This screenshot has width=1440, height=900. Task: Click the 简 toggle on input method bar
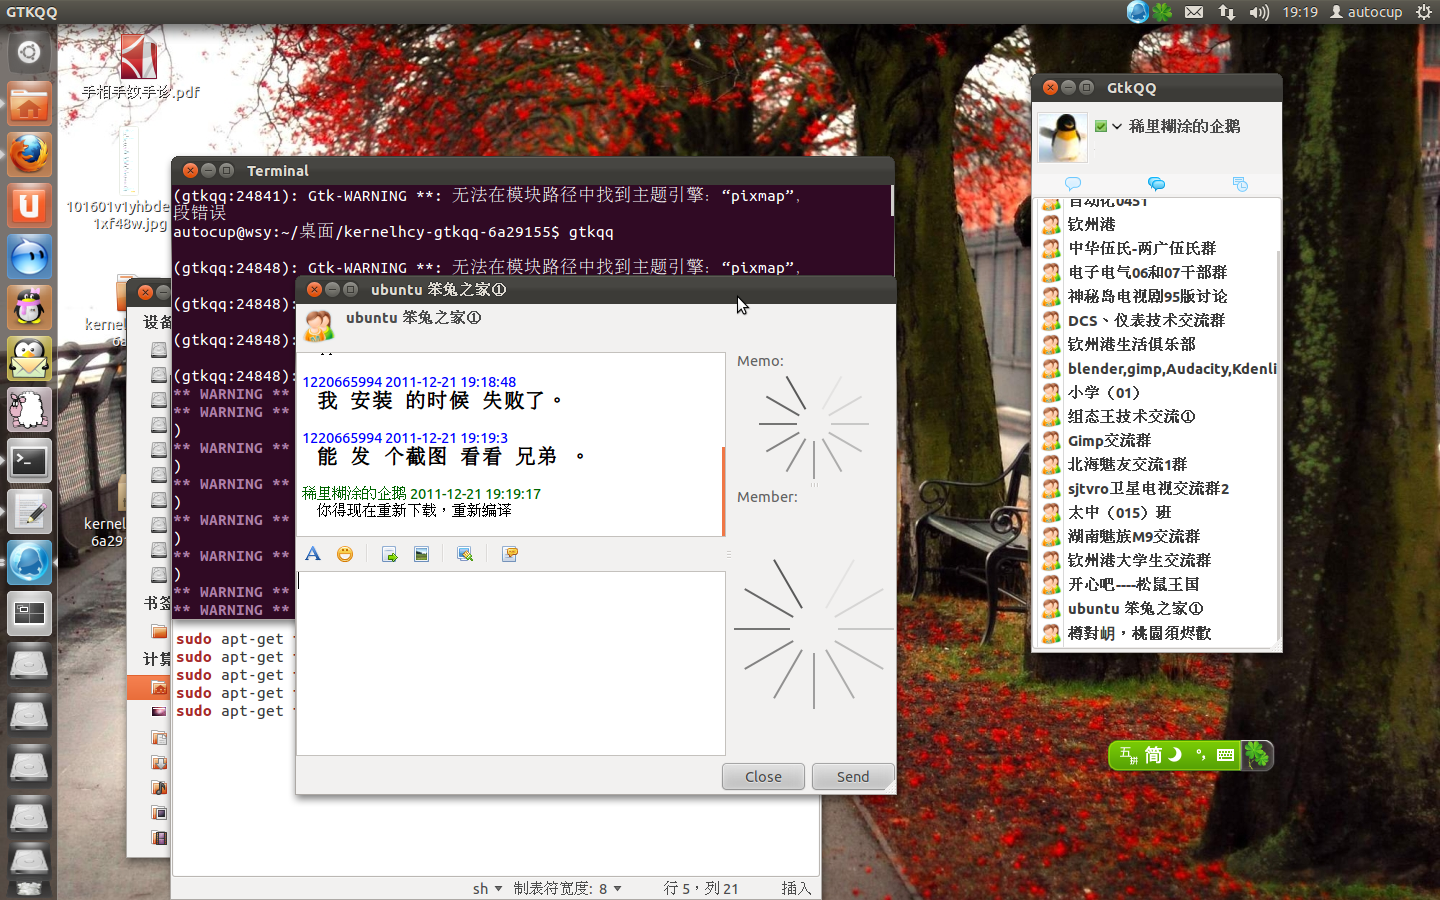tap(1153, 755)
